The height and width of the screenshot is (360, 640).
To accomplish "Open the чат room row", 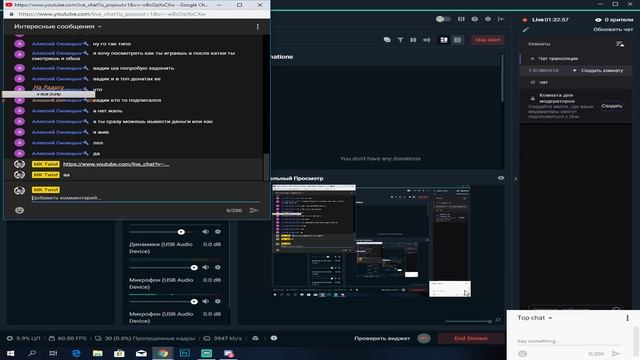I will (x=576, y=82).
